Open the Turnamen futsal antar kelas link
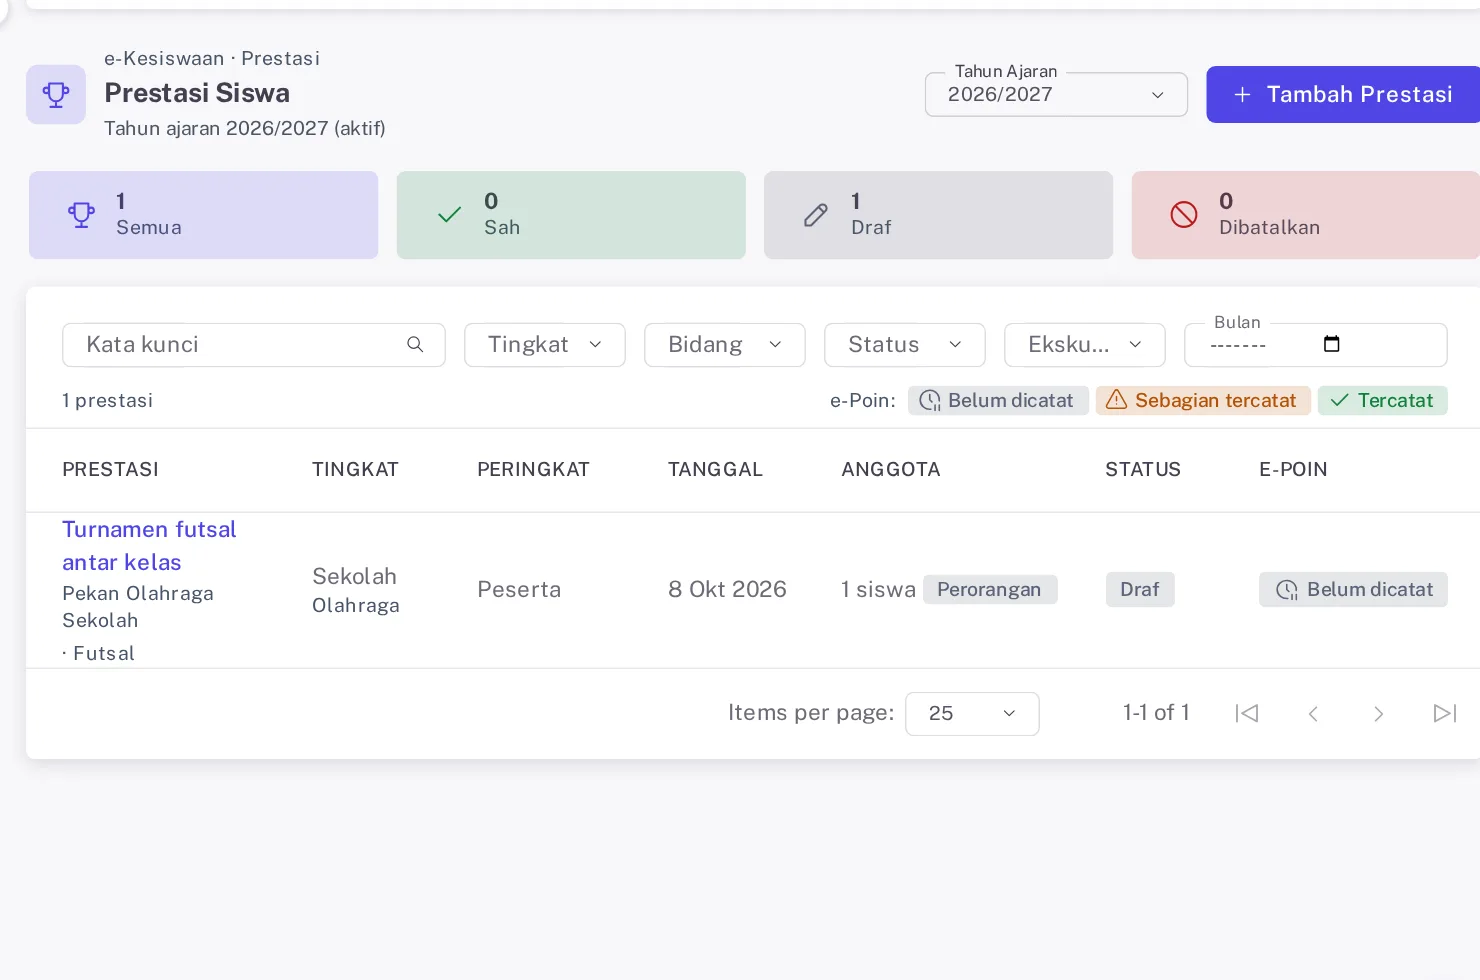 tap(149, 546)
